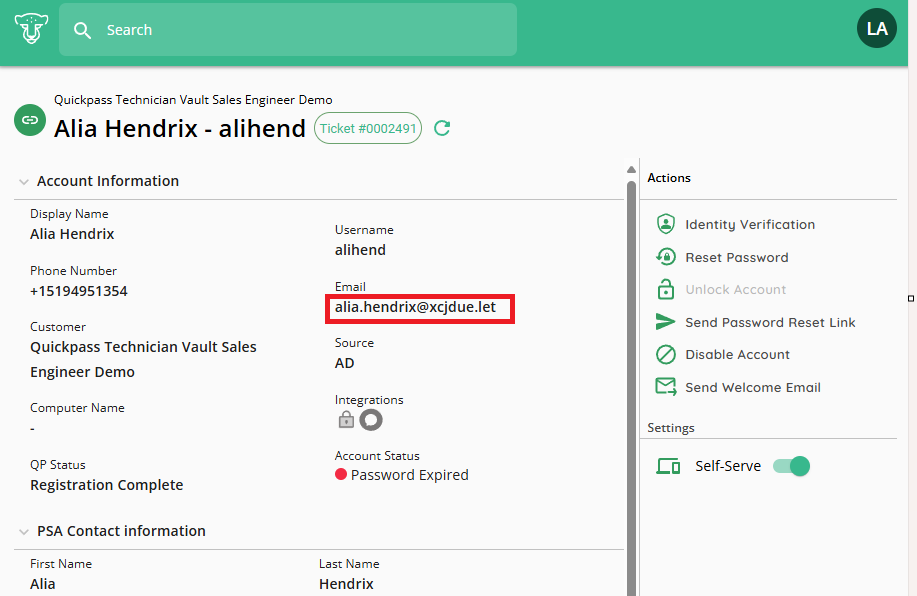This screenshot has height=596, width=917.
Task: Click the lock integration icon
Action: coord(346,419)
